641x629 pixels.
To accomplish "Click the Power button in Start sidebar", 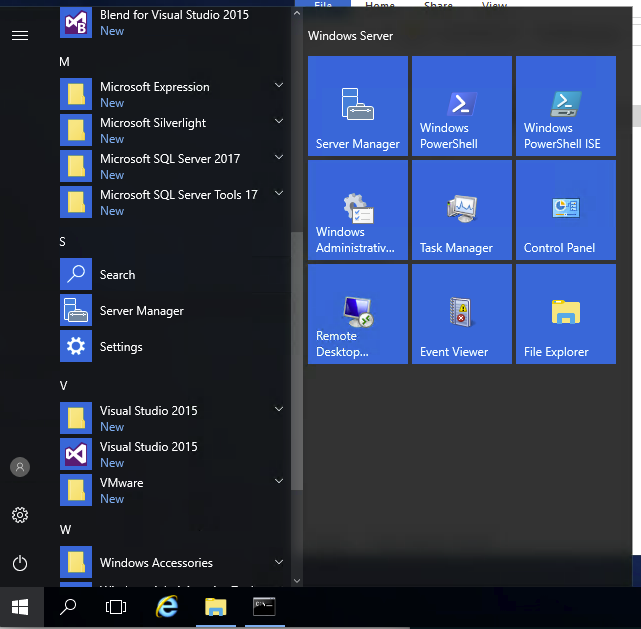I will [20, 563].
